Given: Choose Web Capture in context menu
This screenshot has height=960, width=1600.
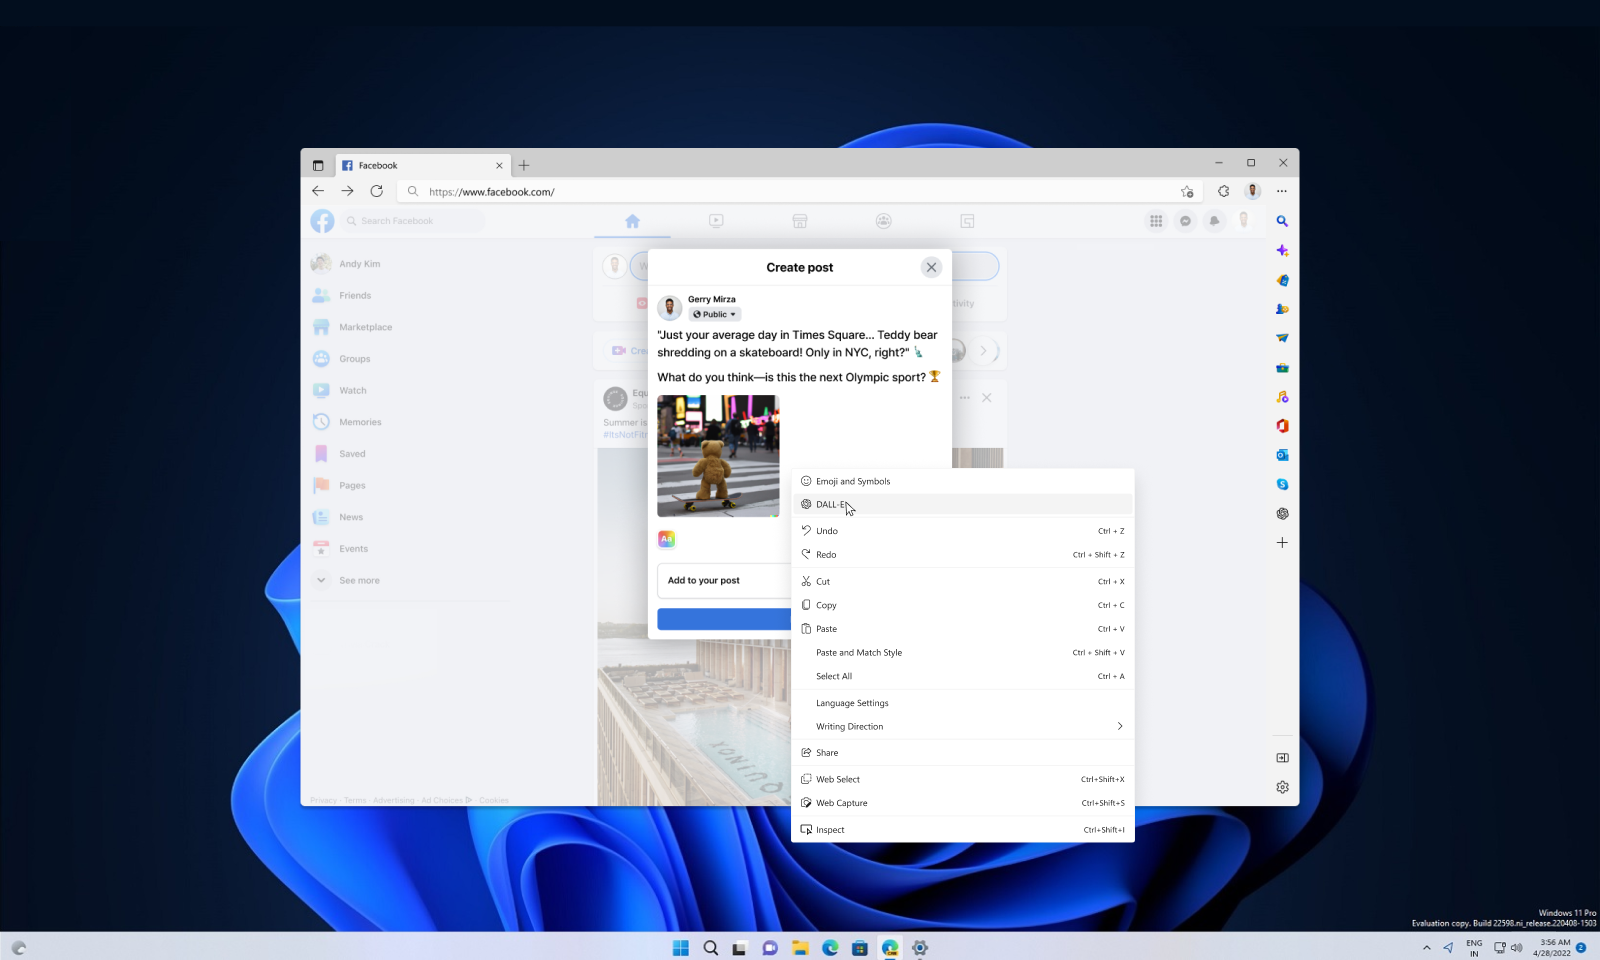Looking at the screenshot, I should pyautogui.click(x=962, y=803).
